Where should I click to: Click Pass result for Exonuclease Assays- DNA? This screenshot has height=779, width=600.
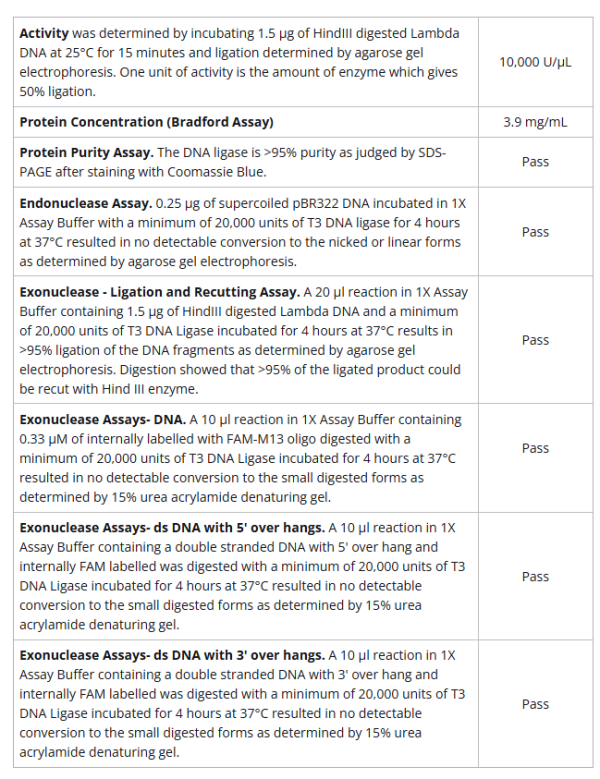point(535,448)
